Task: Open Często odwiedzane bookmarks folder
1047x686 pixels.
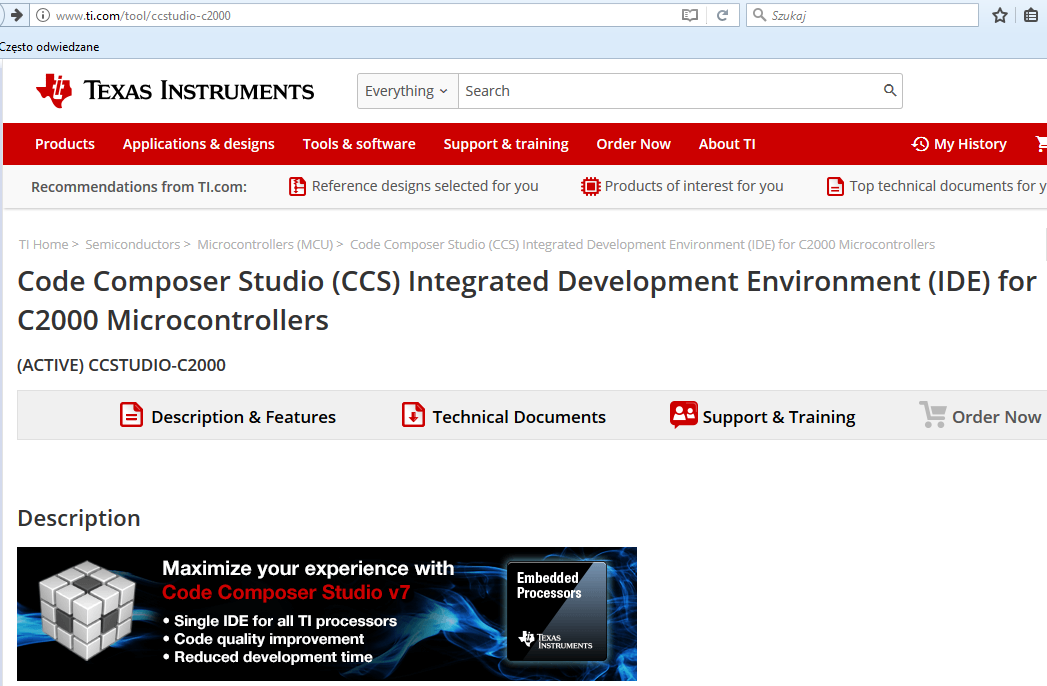Action: tap(49, 47)
